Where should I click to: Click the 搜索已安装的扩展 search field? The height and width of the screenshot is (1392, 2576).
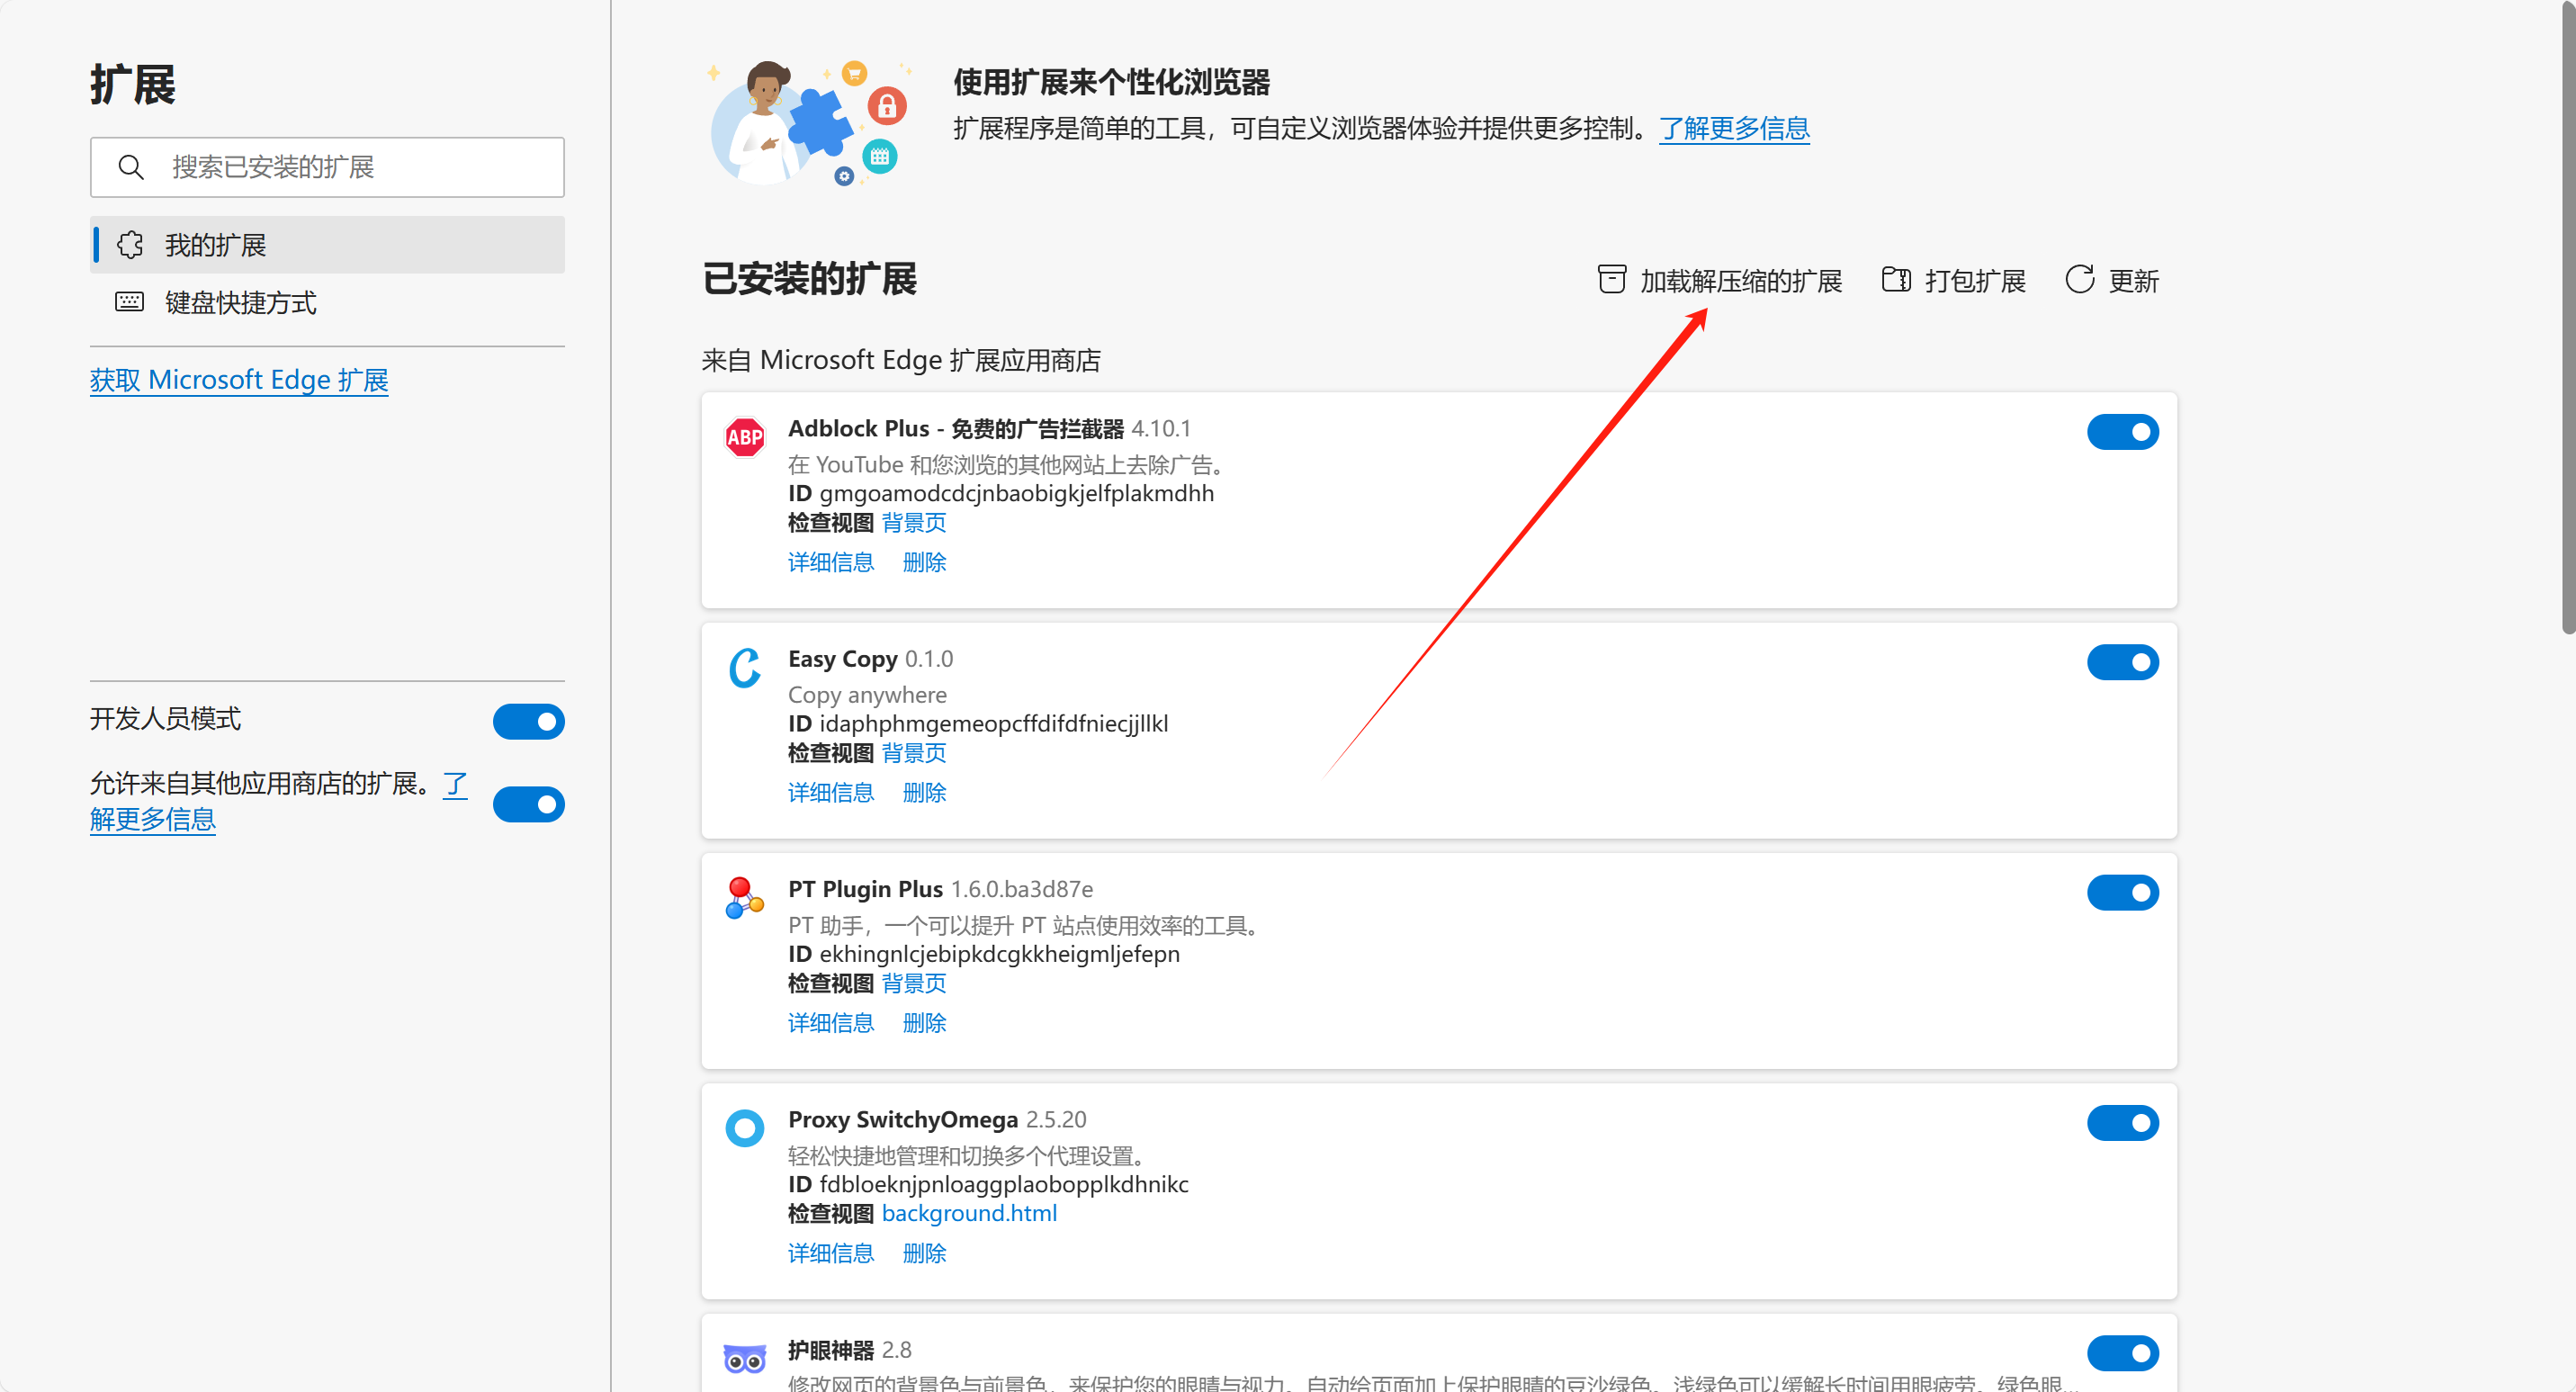coord(327,167)
